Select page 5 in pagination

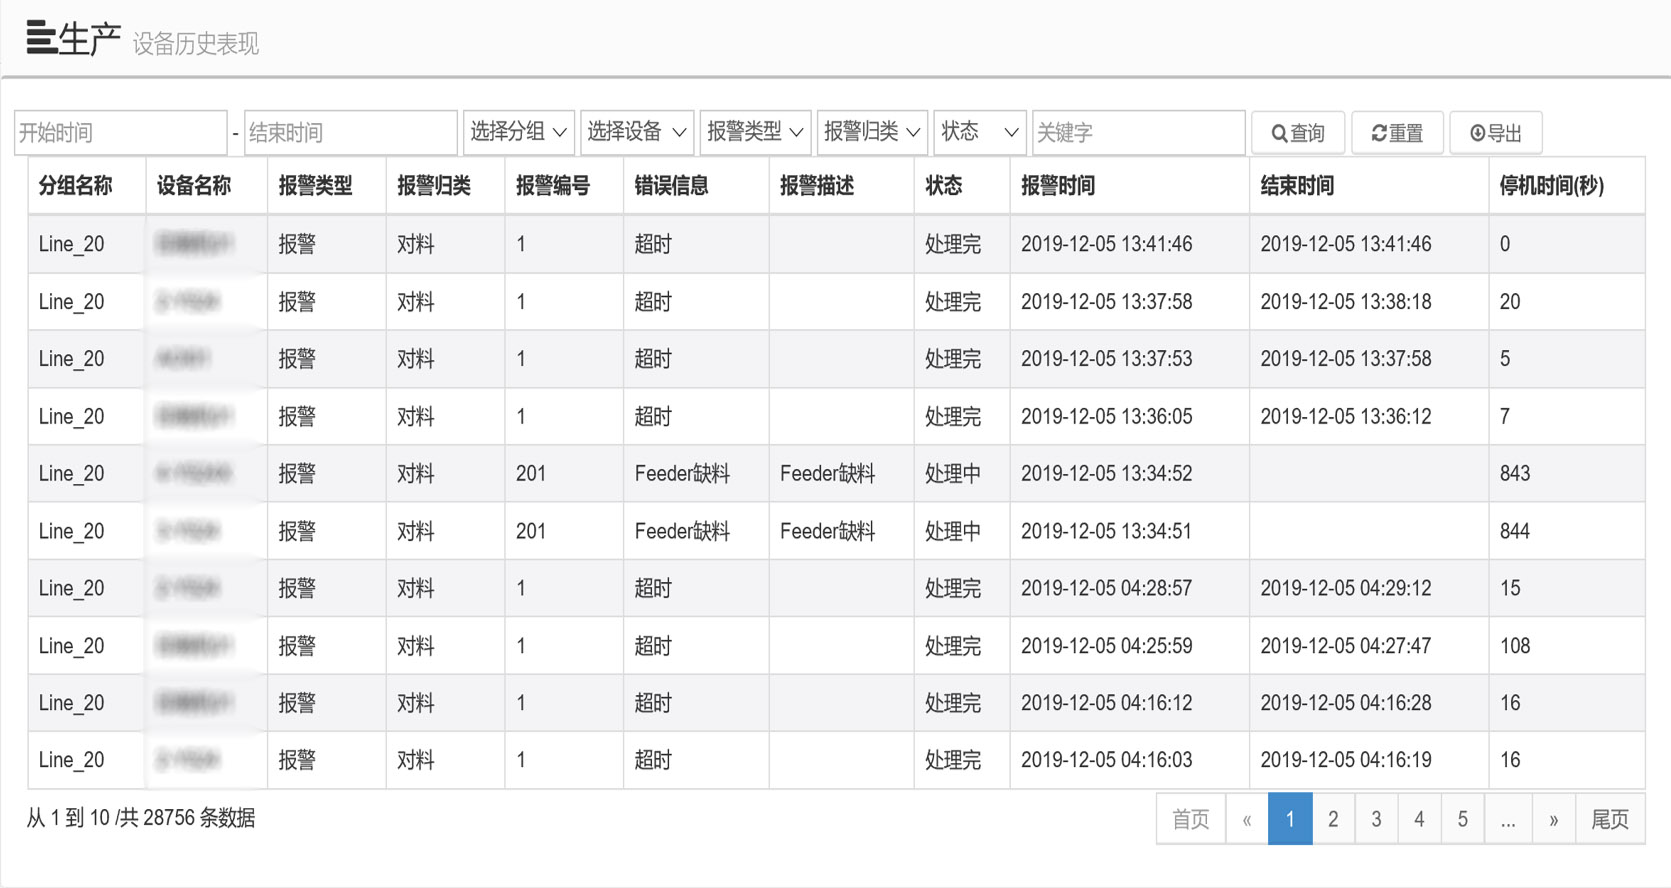click(1462, 820)
